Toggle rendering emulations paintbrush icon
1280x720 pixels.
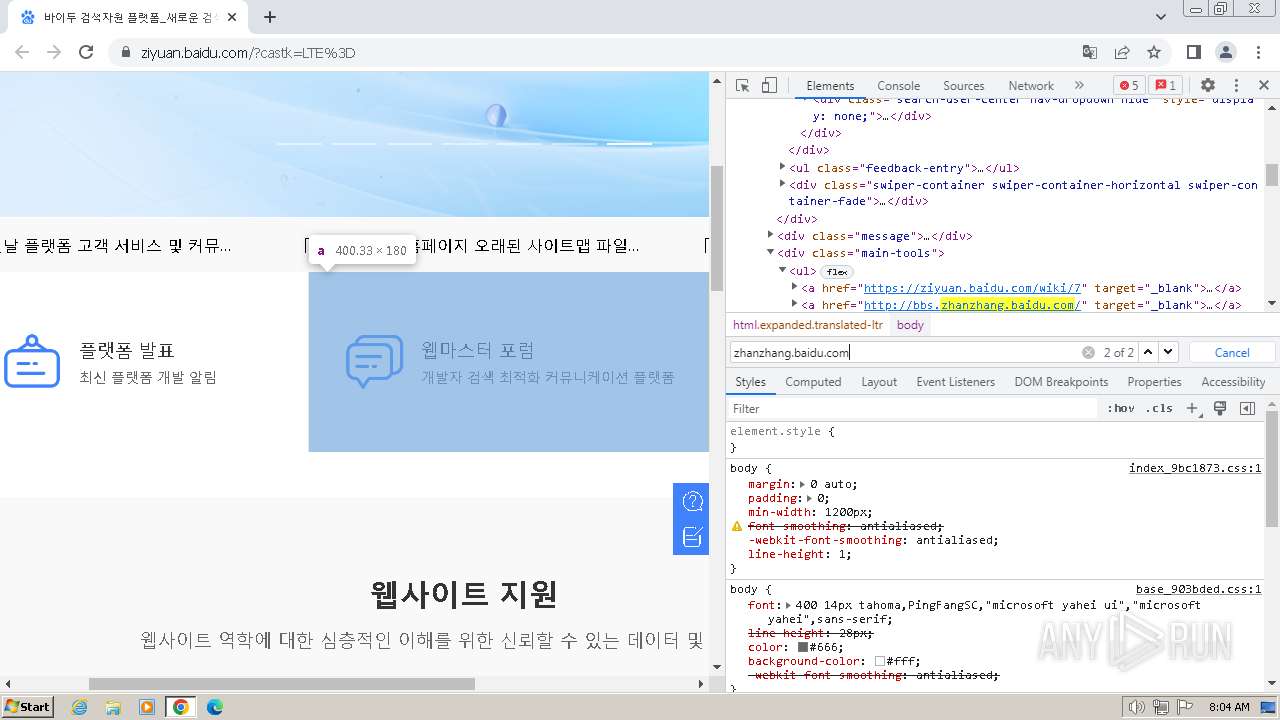tap(1220, 408)
